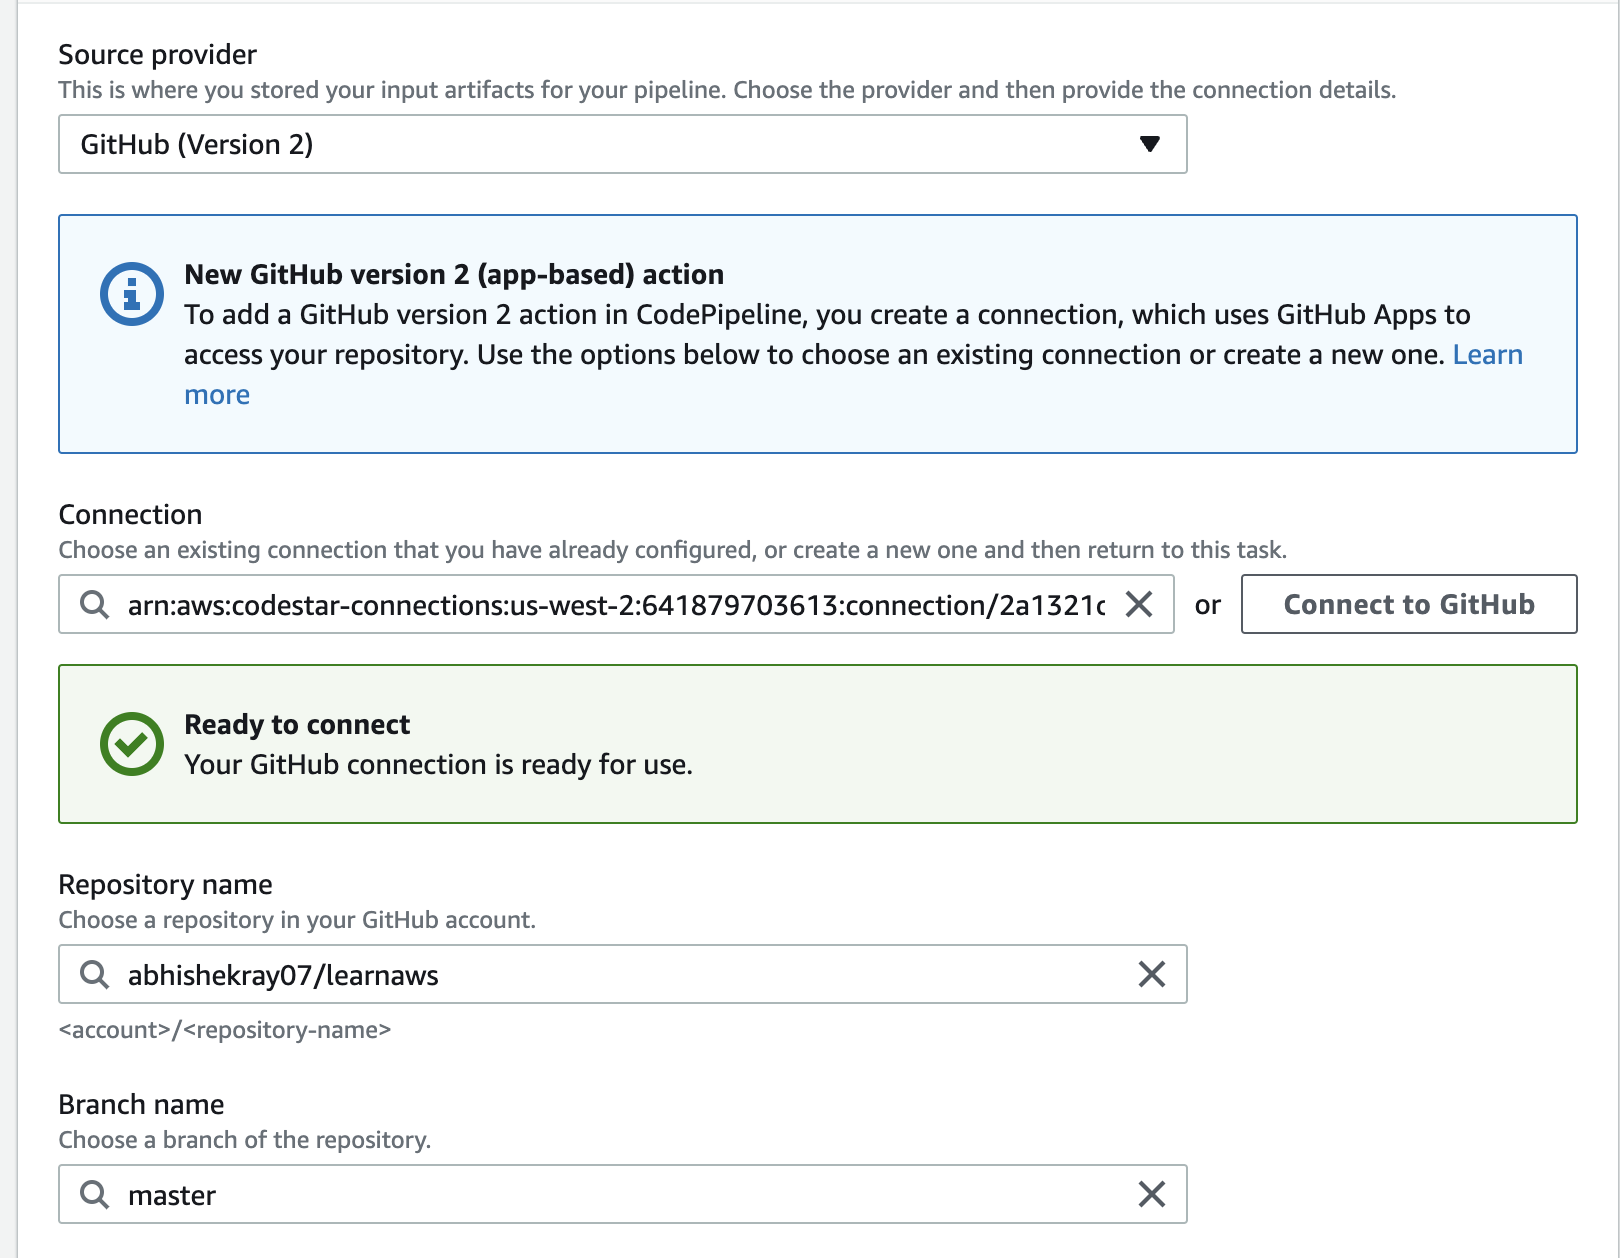Clear the master branch value
Image resolution: width=1620 pixels, height=1258 pixels.
tap(1152, 1194)
